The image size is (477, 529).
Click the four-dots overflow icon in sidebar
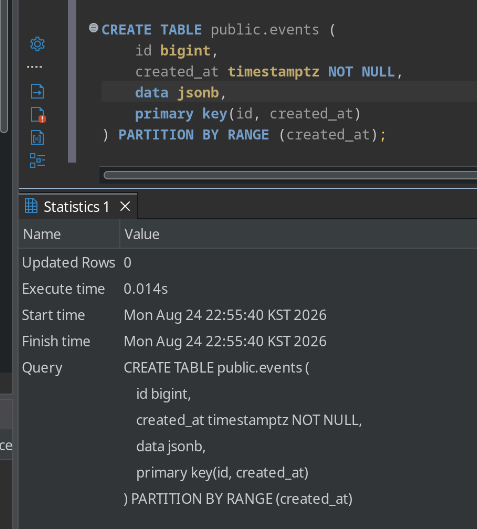pyautogui.click(x=35, y=67)
